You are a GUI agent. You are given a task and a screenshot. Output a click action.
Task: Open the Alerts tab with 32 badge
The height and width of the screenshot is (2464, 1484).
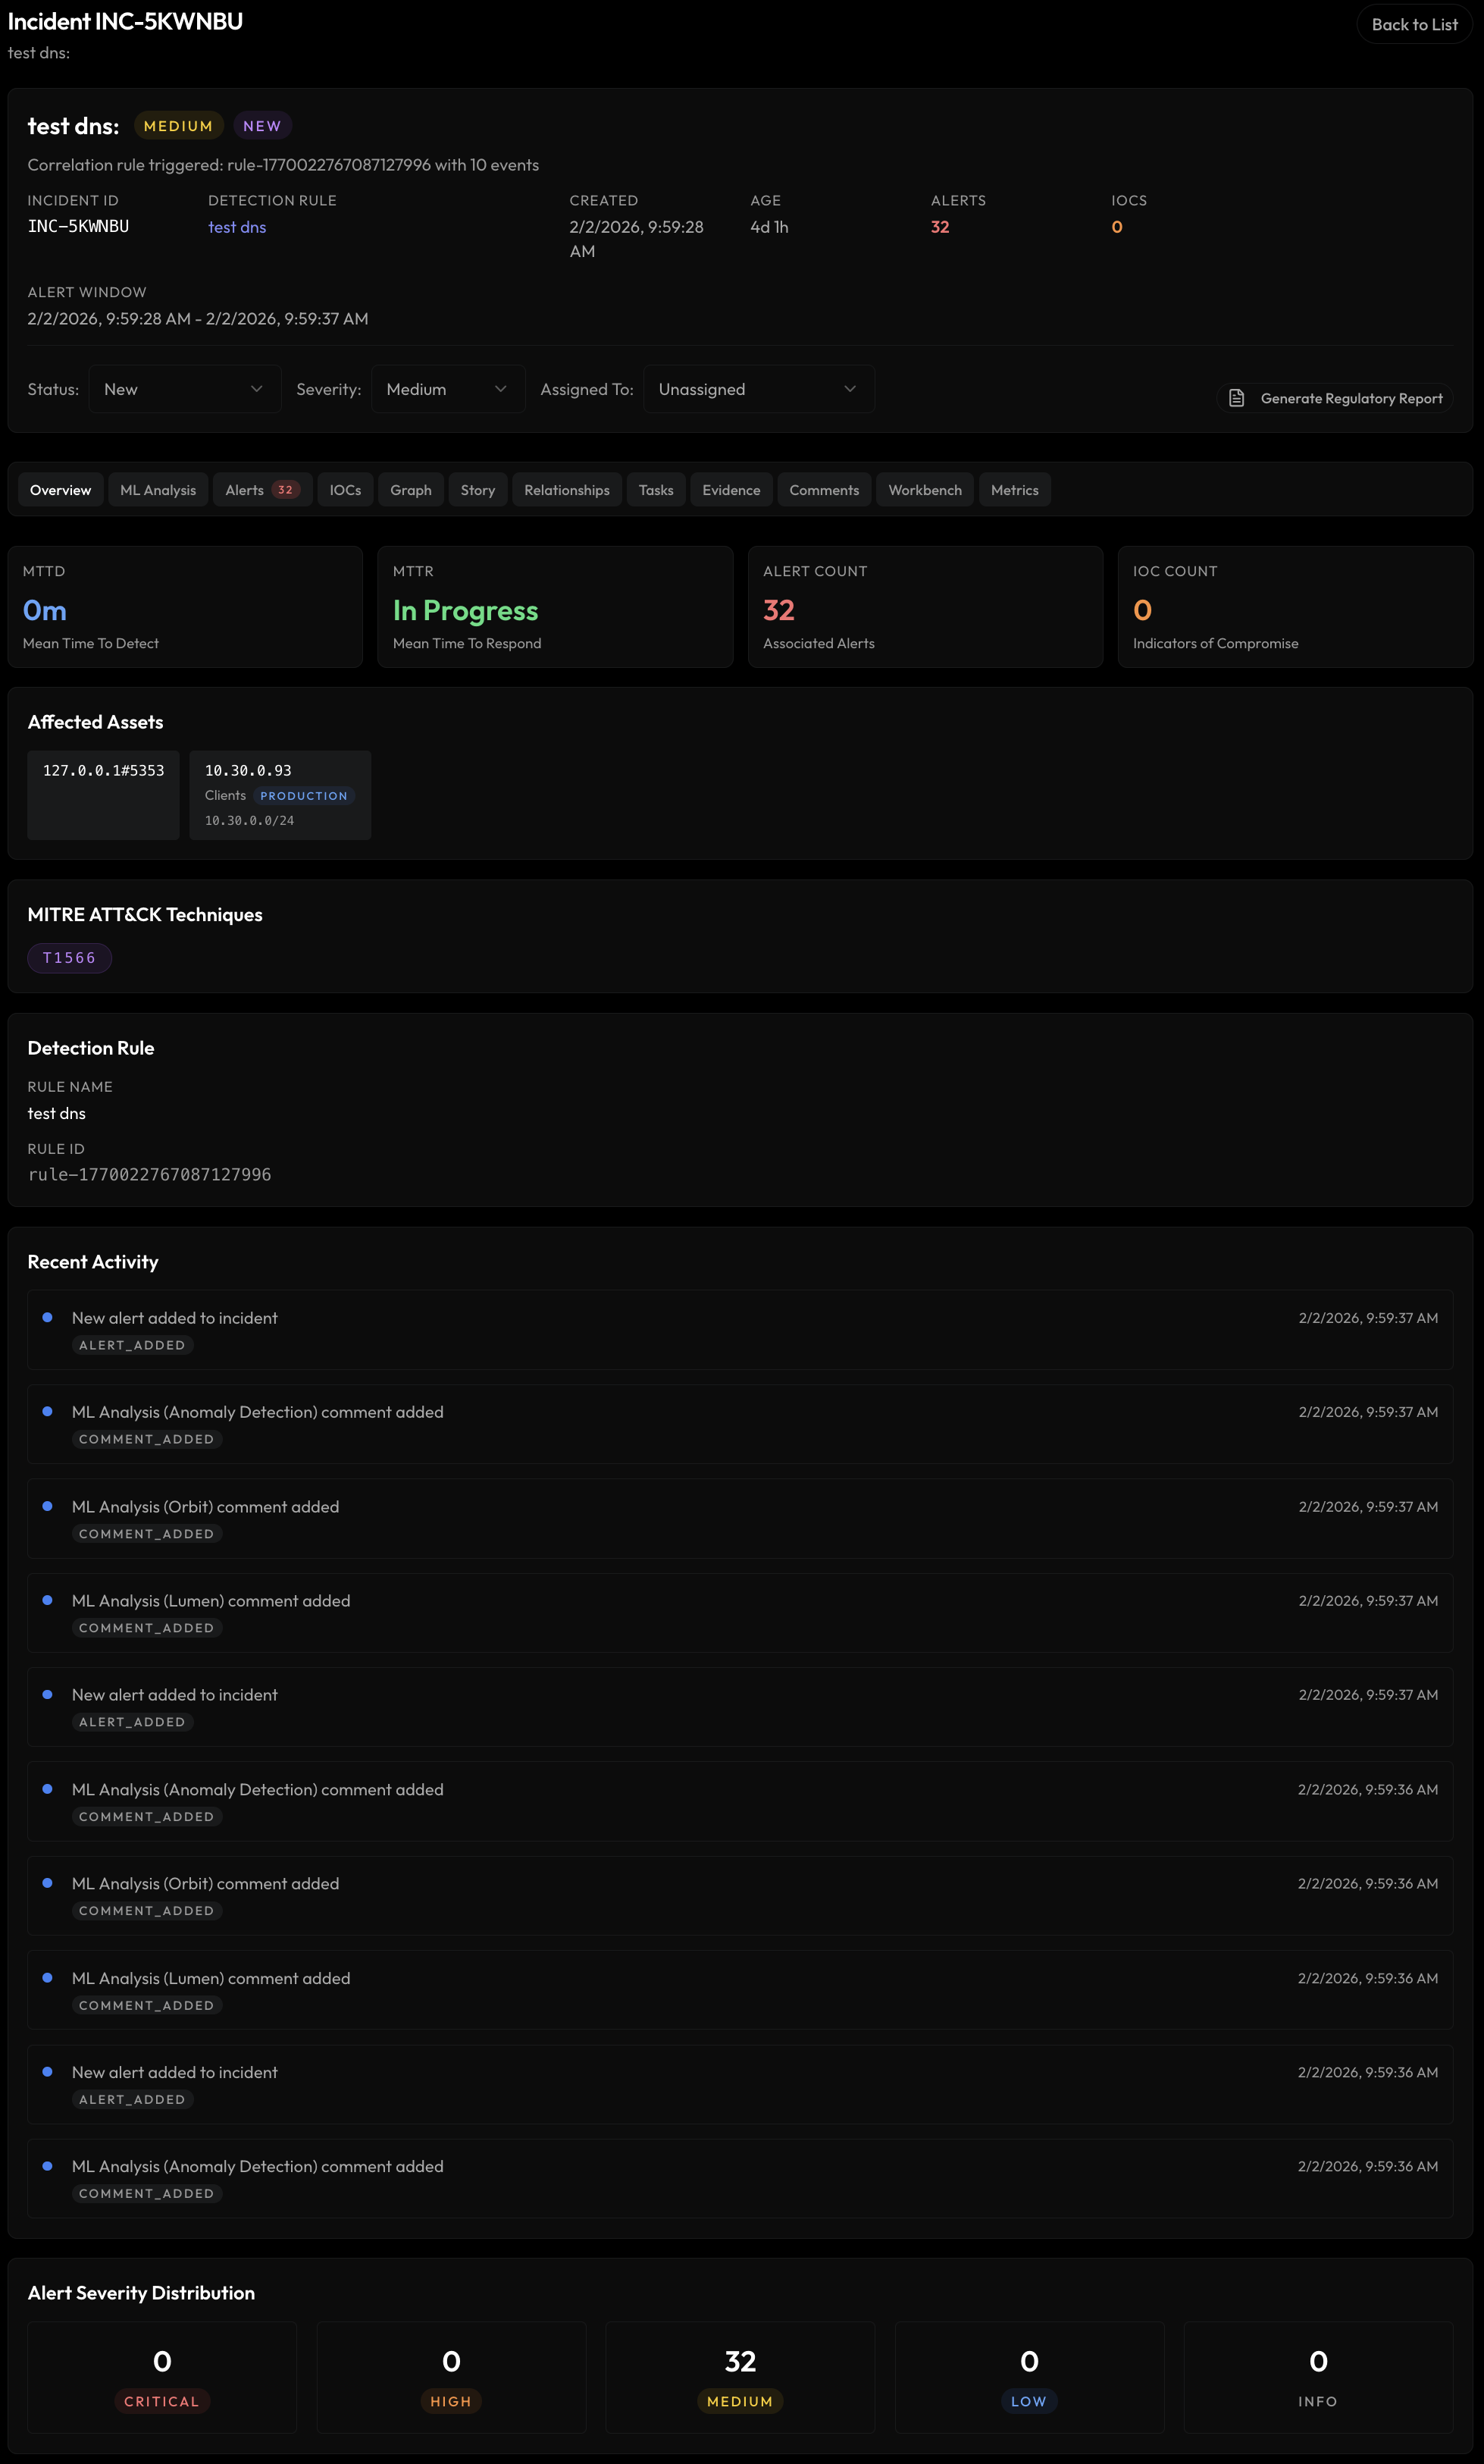pyautogui.click(x=261, y=490)
